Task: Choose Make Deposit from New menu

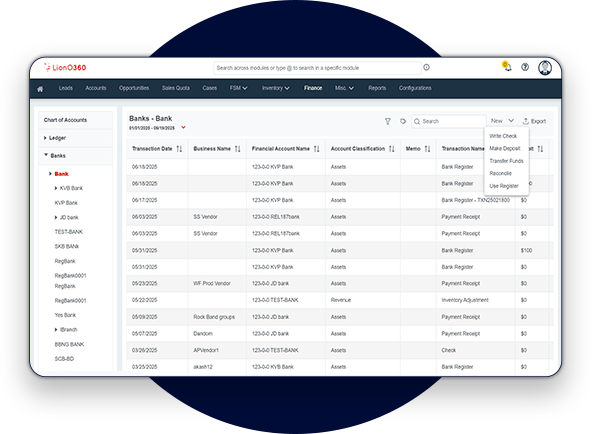Action: pos(505,148)
